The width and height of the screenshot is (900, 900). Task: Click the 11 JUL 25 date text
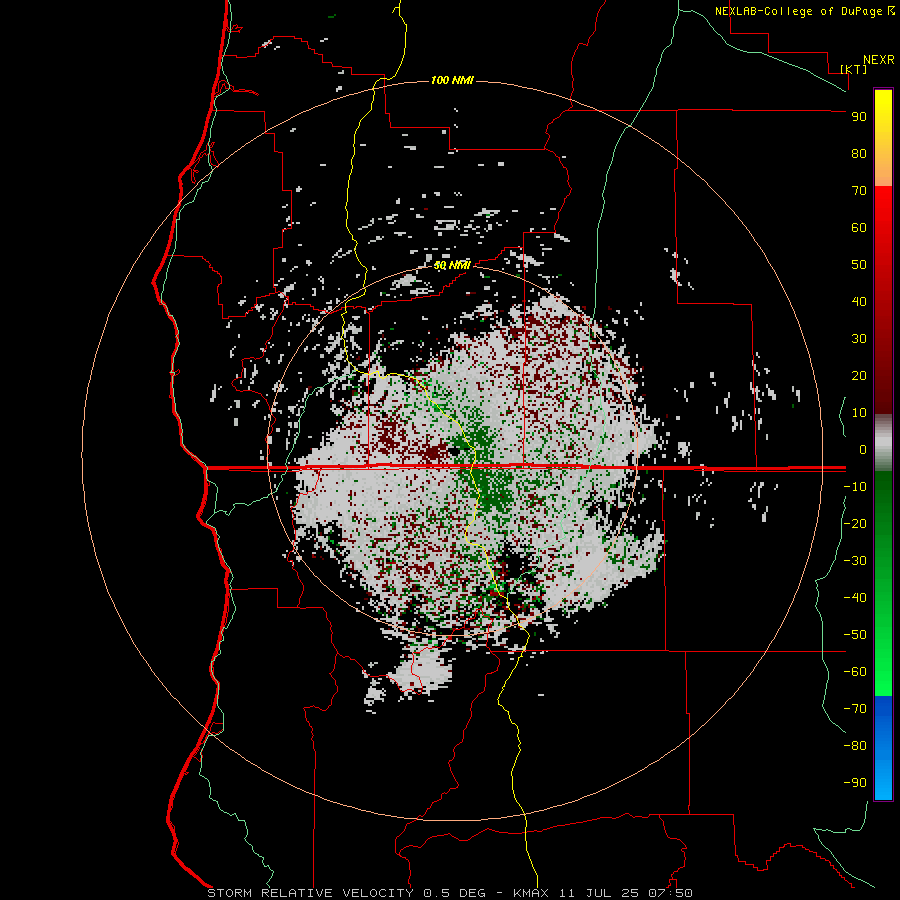point(599,893)
